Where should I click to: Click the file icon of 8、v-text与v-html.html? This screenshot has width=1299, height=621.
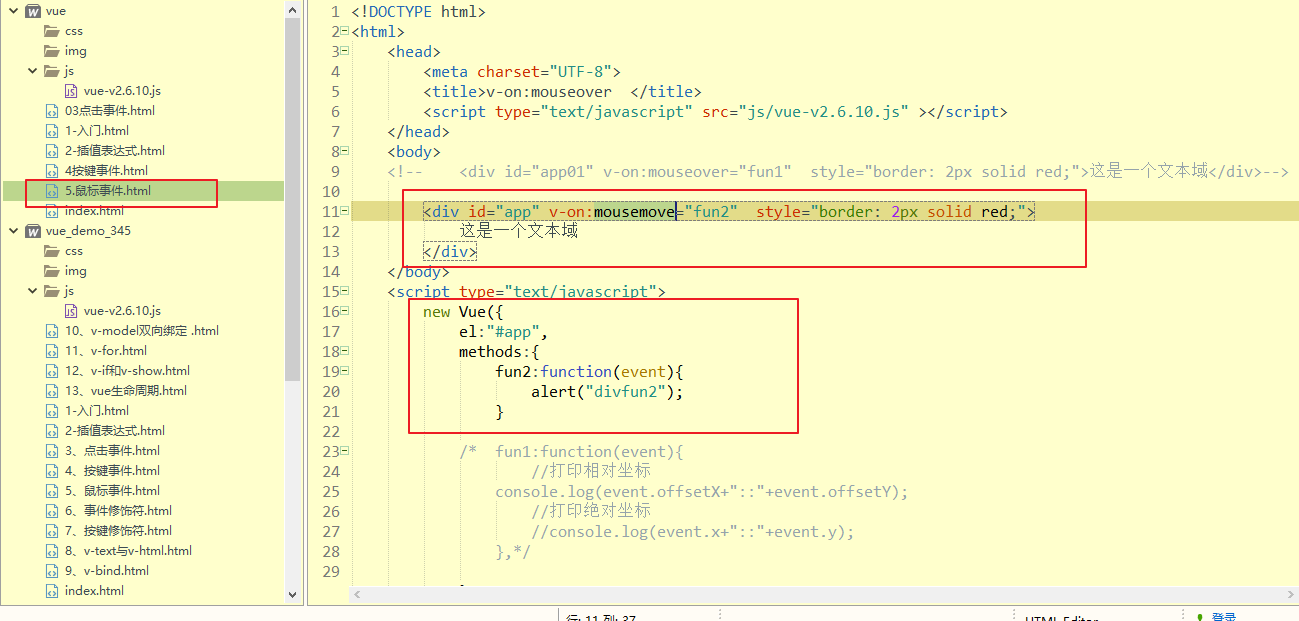point(52,551)
